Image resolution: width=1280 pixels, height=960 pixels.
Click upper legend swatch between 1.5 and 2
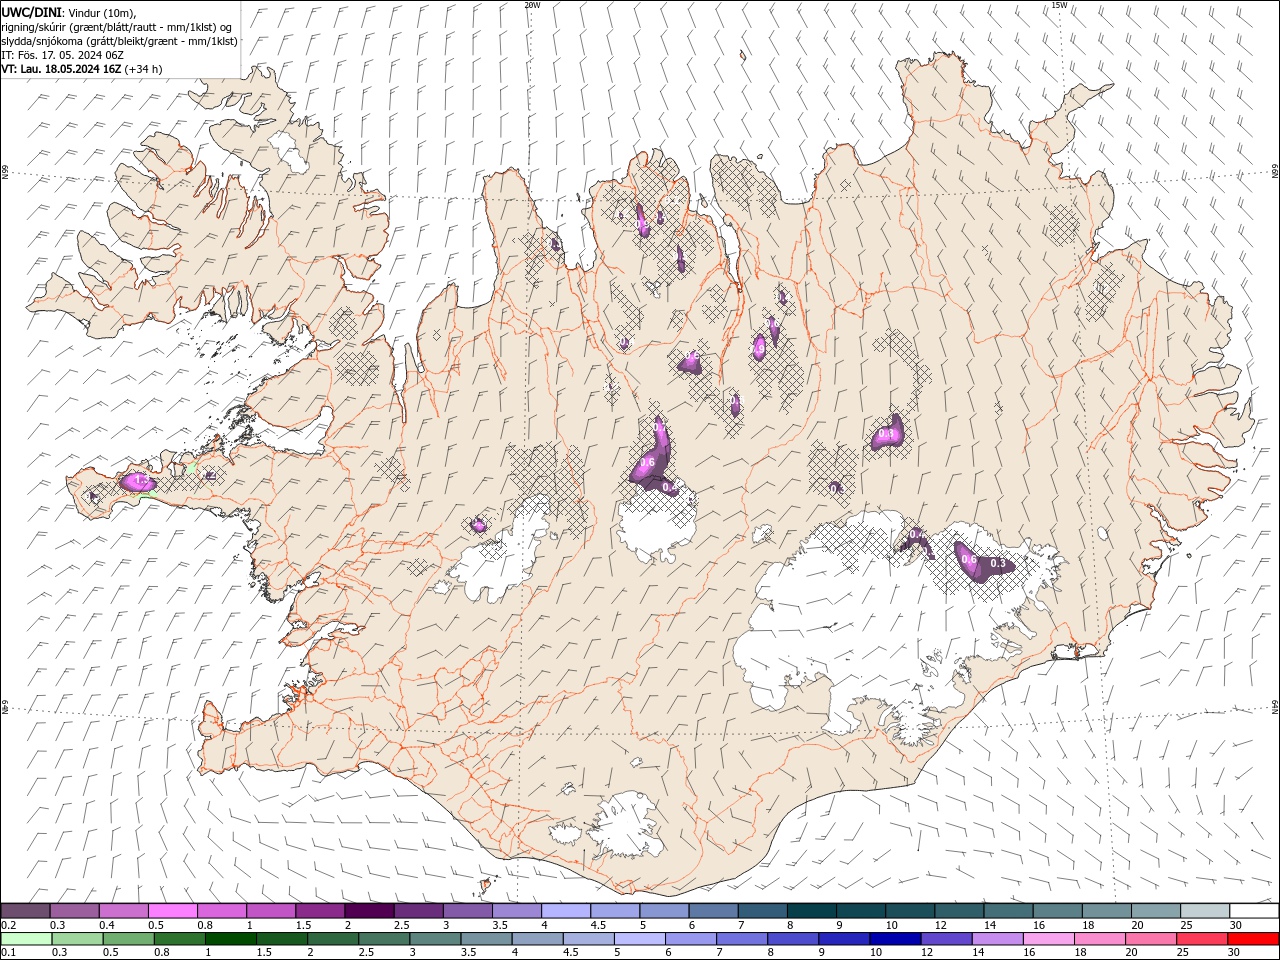click(x=320, y=911)
